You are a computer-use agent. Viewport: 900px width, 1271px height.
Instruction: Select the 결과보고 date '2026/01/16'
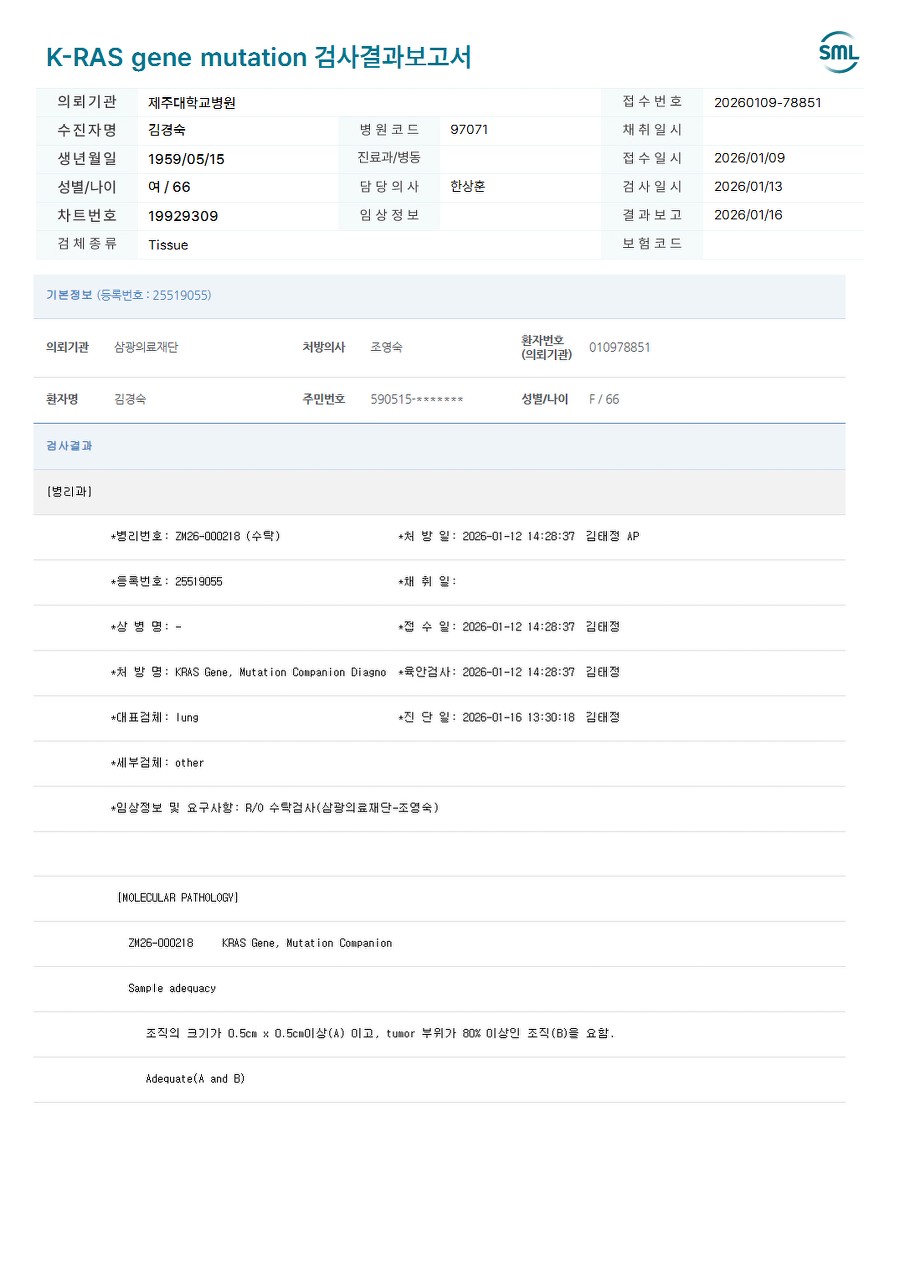[750, 215]
